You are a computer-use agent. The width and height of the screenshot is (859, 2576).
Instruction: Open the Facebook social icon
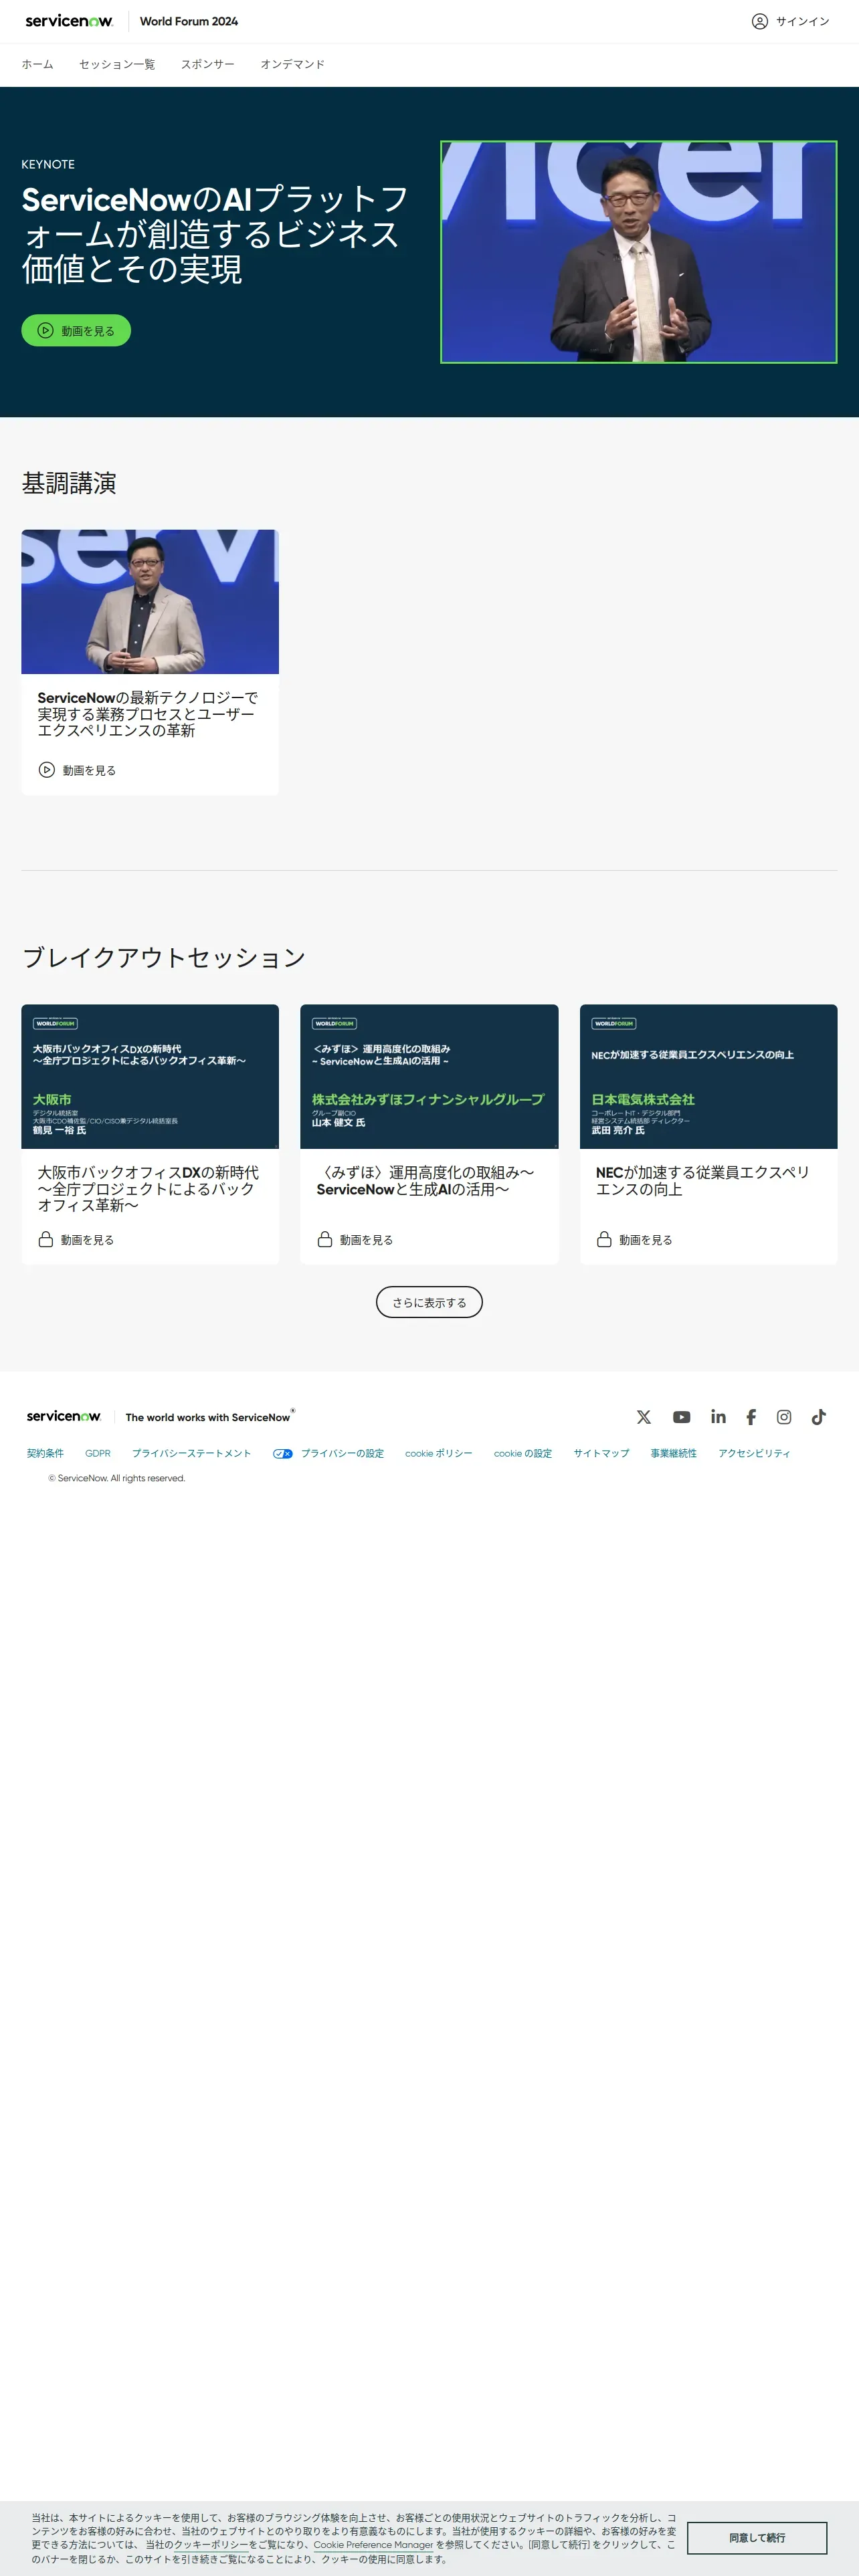point(751,1417)
